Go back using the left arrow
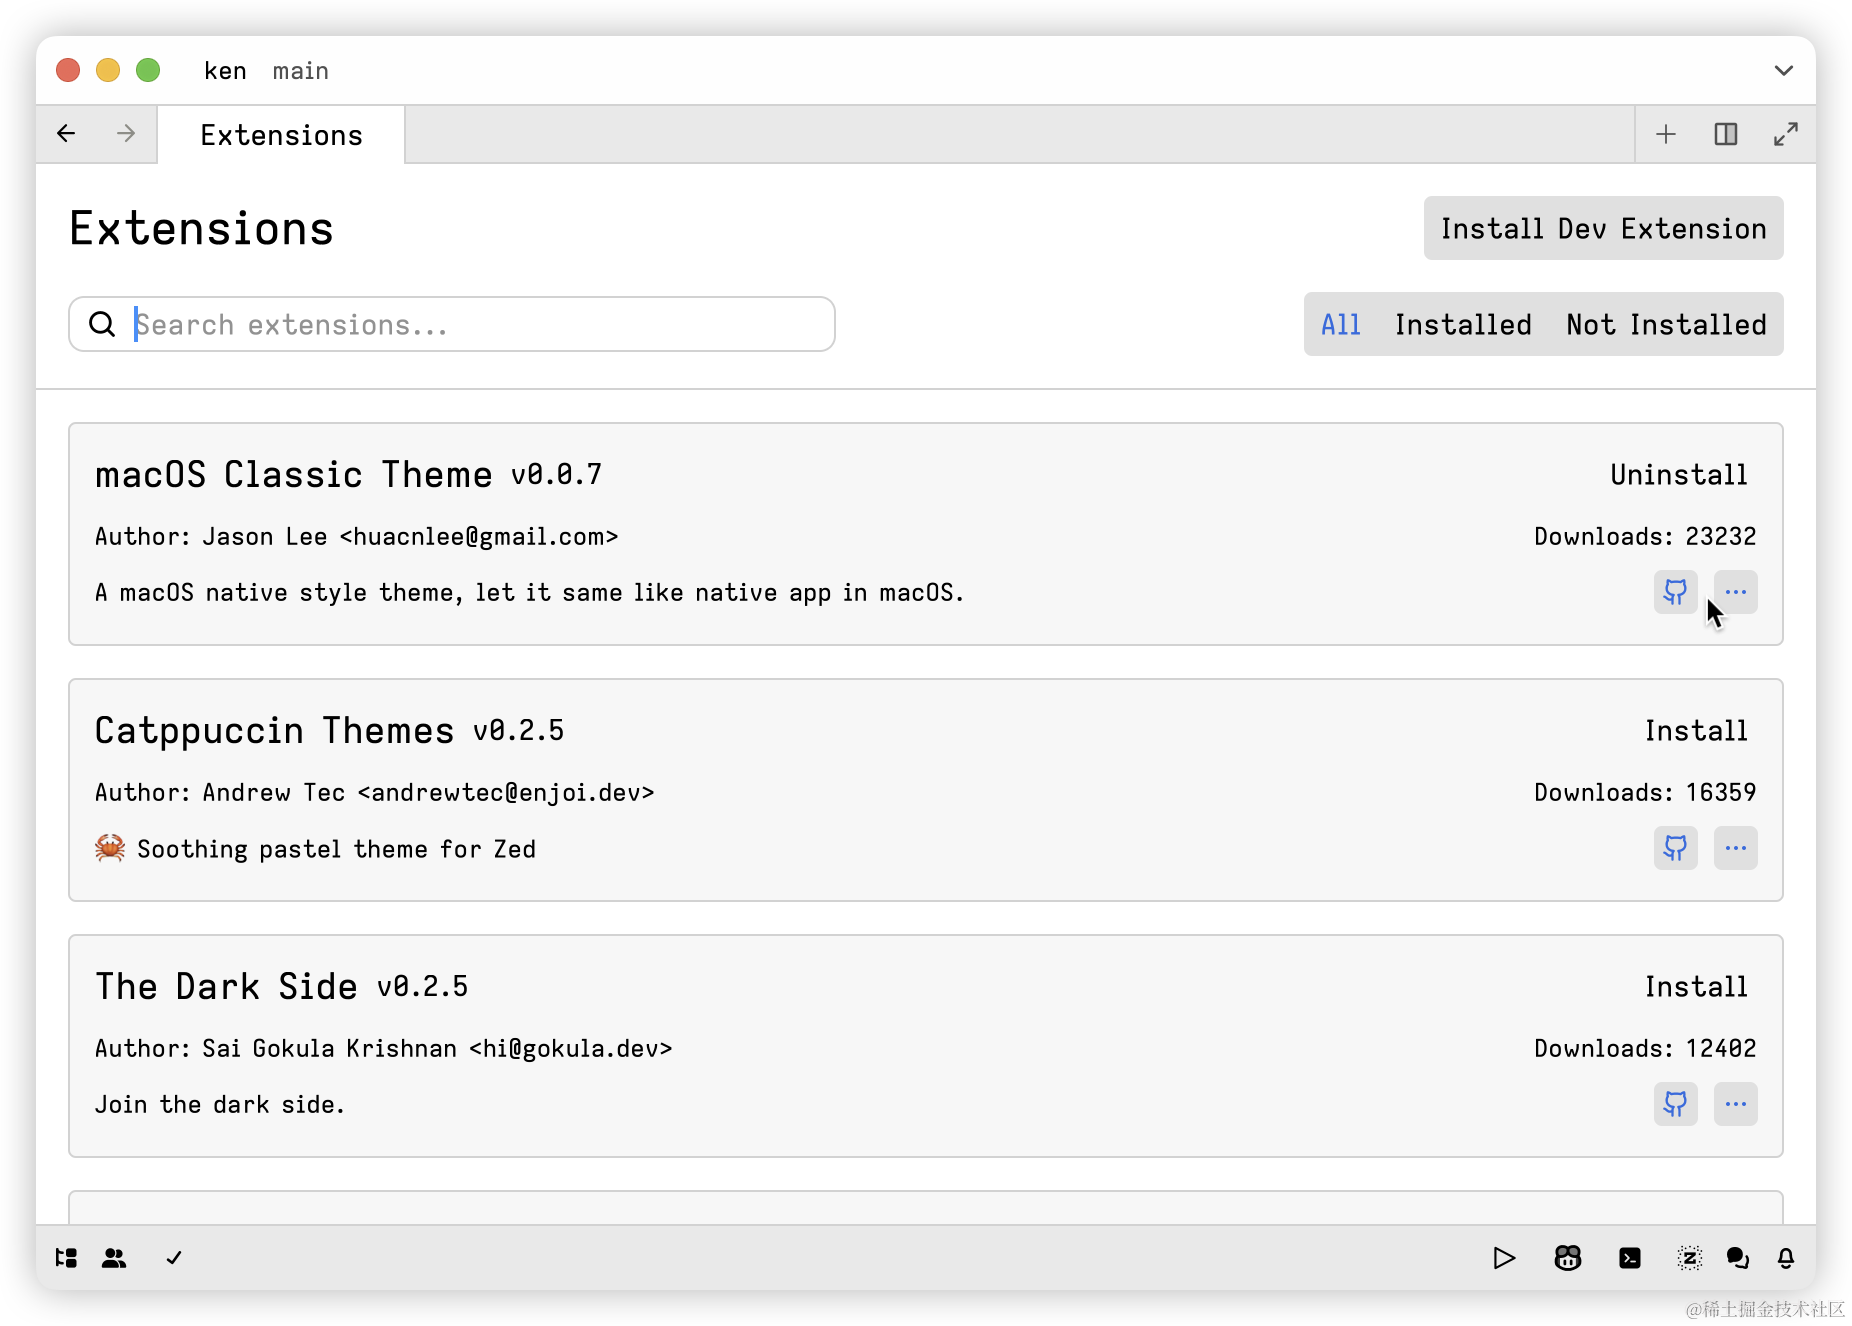Image resolution: width=1852 pixels, height=1326 pixels. 66,134
